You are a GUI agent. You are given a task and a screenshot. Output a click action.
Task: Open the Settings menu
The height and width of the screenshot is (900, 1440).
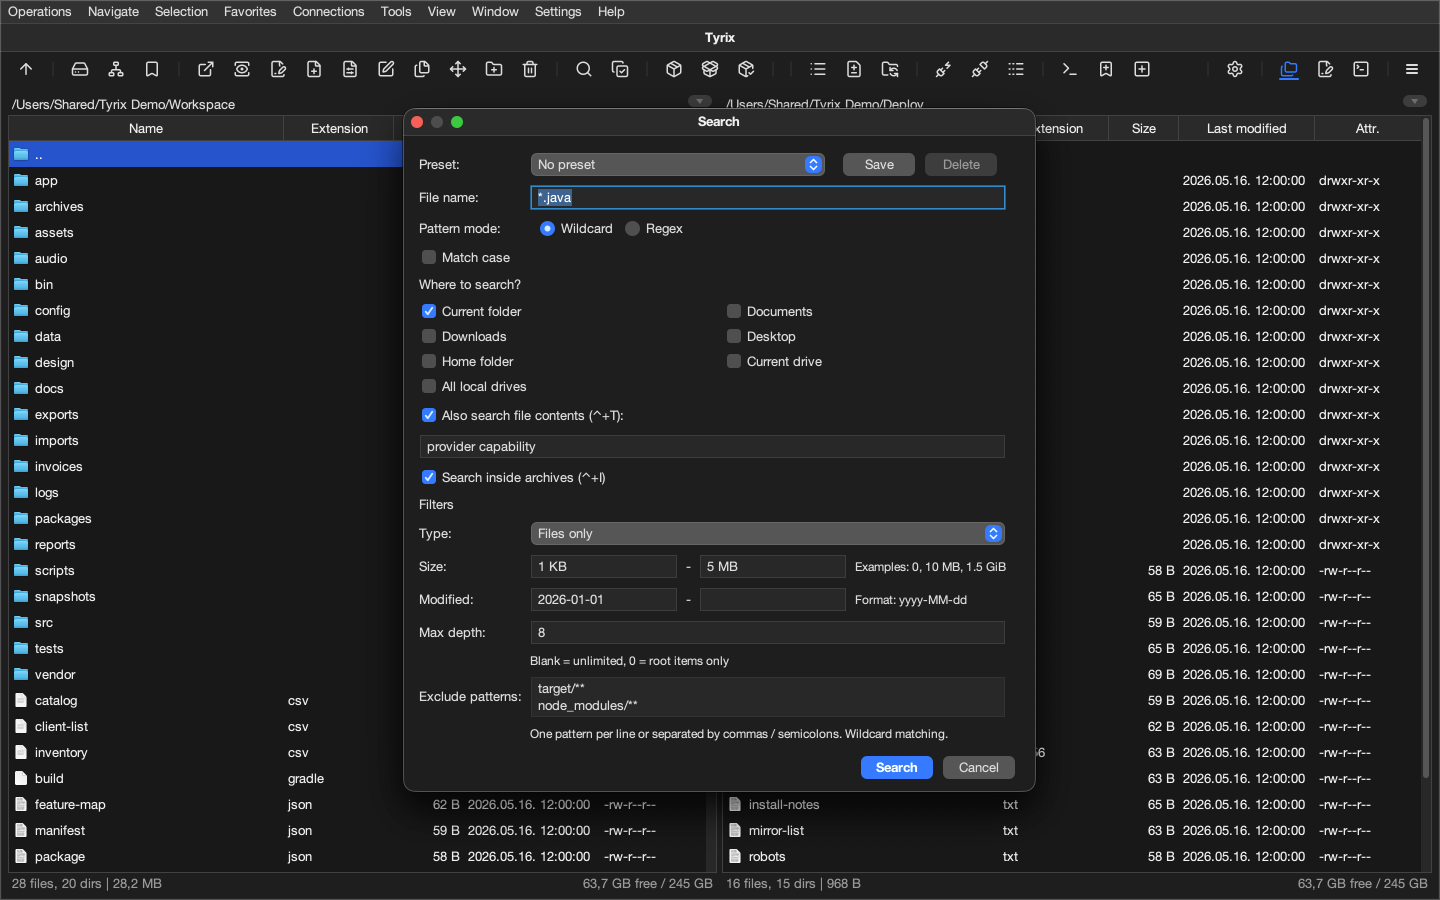[558, 12]
